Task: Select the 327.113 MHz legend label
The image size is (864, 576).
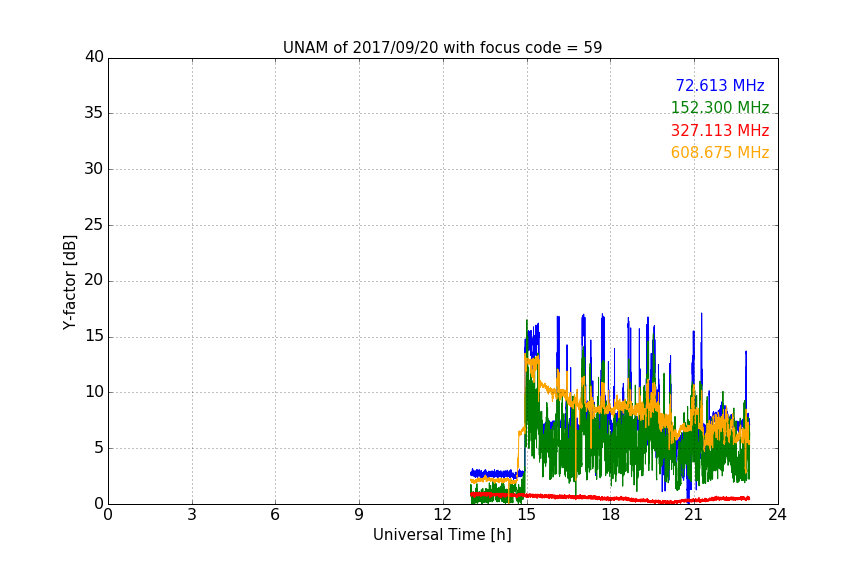Action: [720, 131]
